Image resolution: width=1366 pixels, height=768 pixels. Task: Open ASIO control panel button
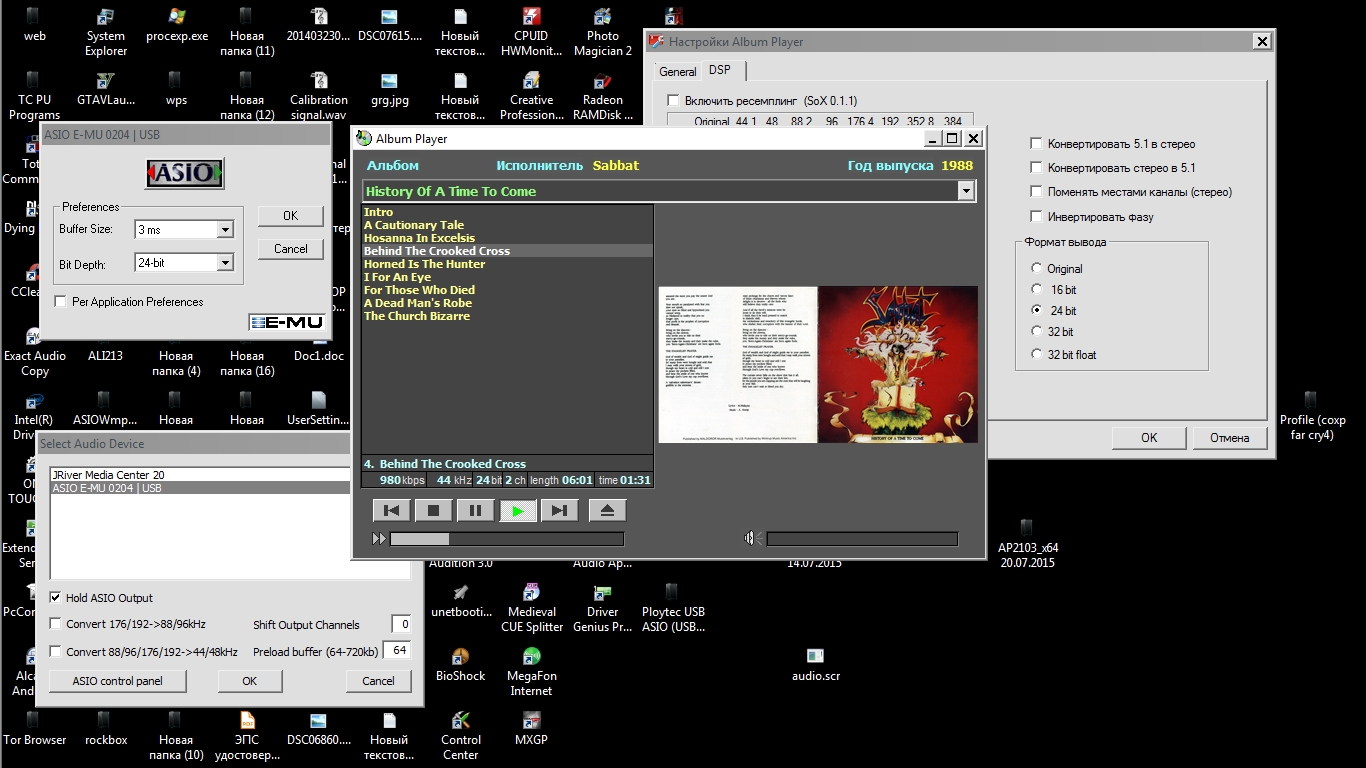tap(117, 681)
